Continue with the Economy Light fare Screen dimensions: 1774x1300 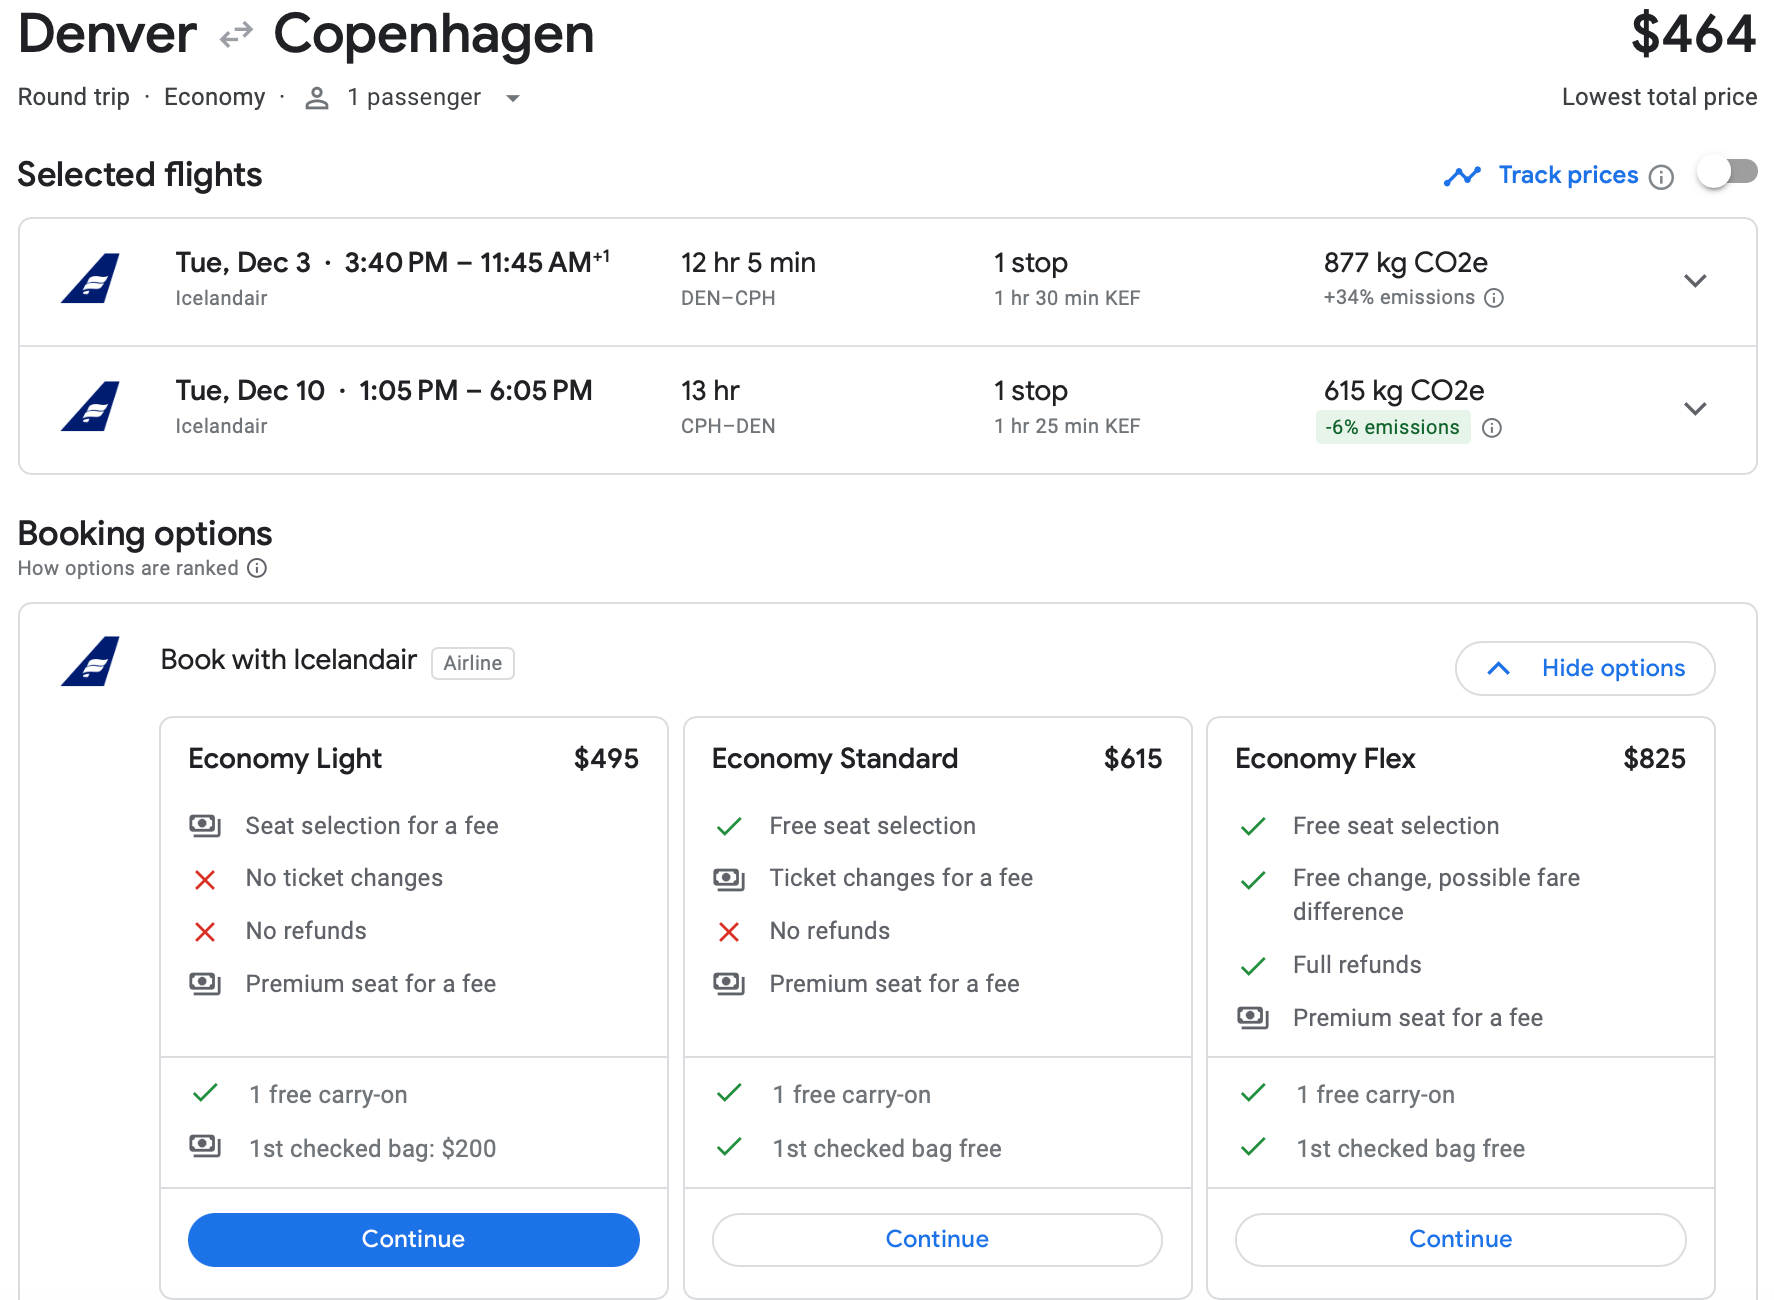click(413, 1239)
